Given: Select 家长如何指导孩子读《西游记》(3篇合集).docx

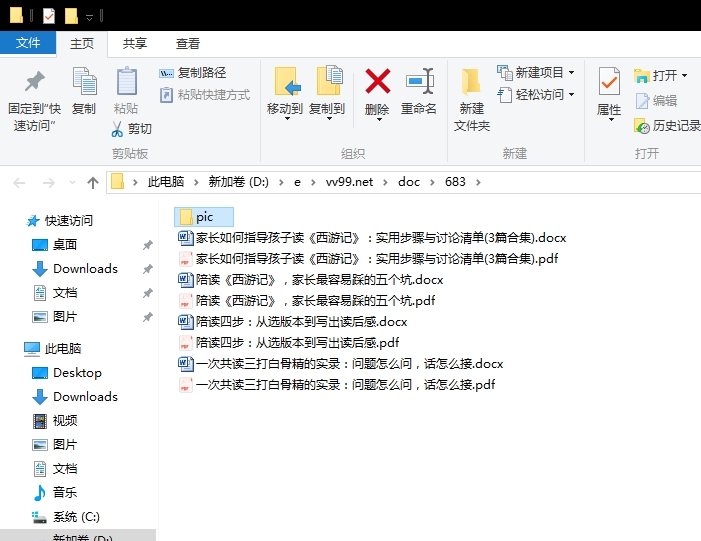Looking at the screenshot, I should (372, 238).
